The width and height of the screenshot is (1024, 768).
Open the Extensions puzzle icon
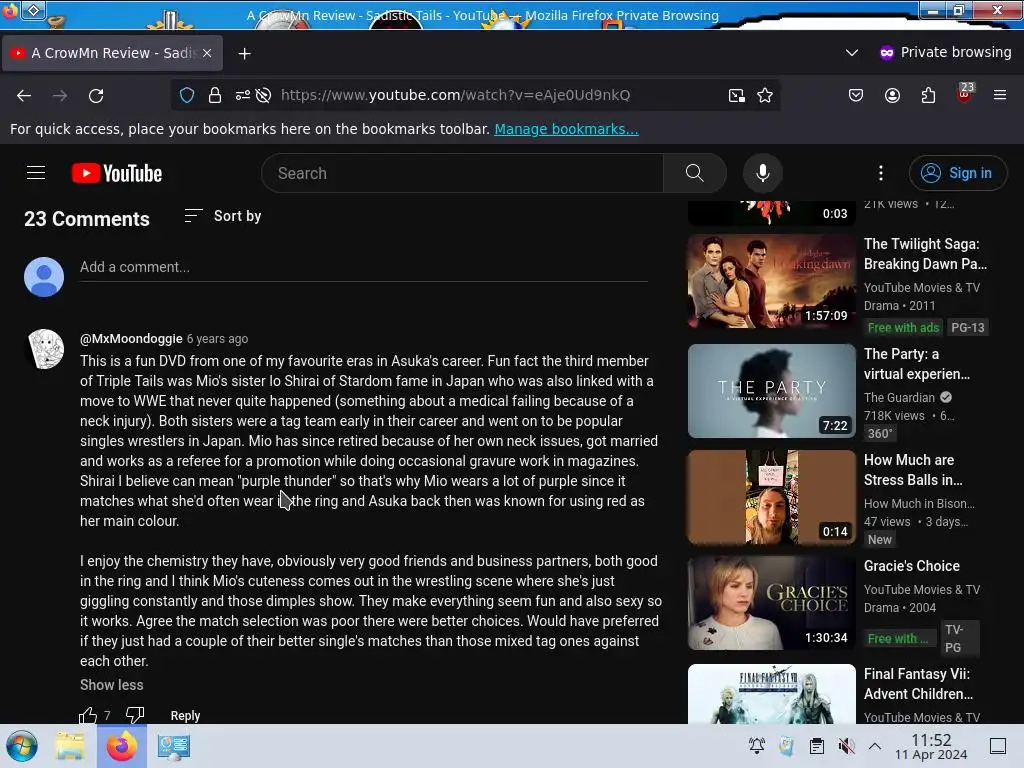point(928,95)
